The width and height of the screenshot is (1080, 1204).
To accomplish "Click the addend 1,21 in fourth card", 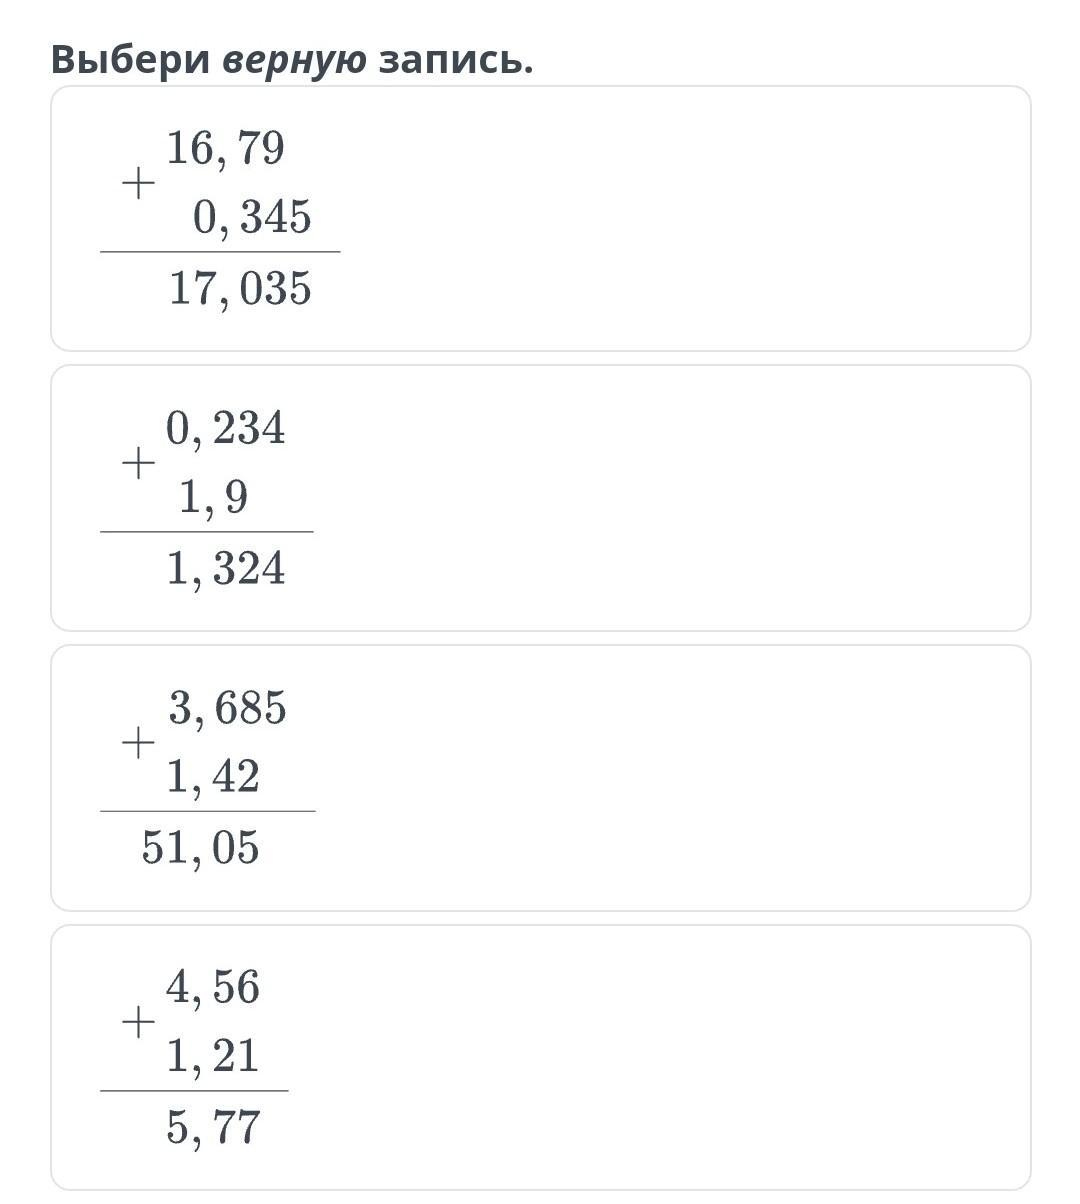I will (213, 1056).
